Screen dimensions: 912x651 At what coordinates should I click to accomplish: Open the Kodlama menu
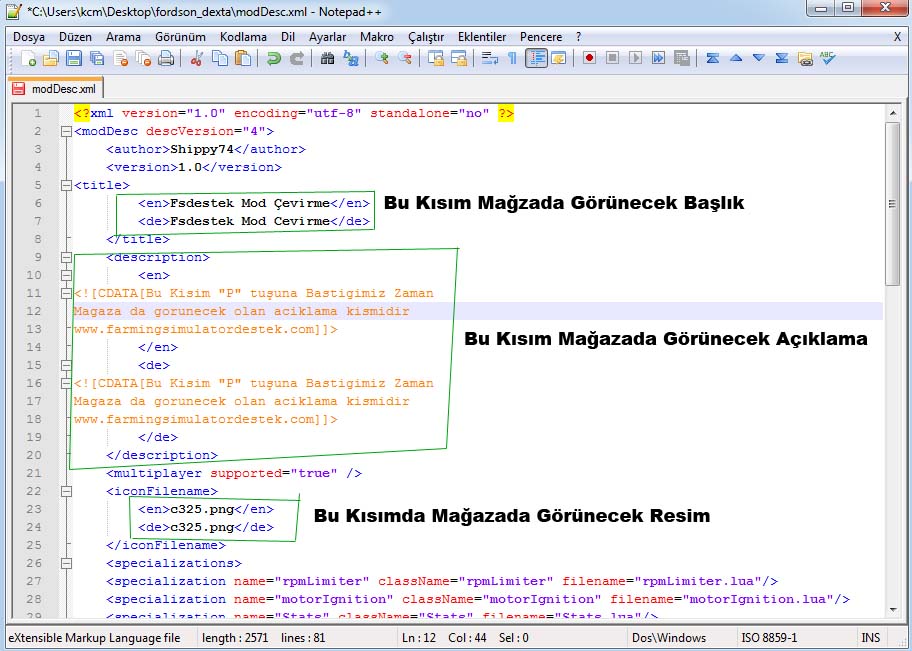[243, 37]
